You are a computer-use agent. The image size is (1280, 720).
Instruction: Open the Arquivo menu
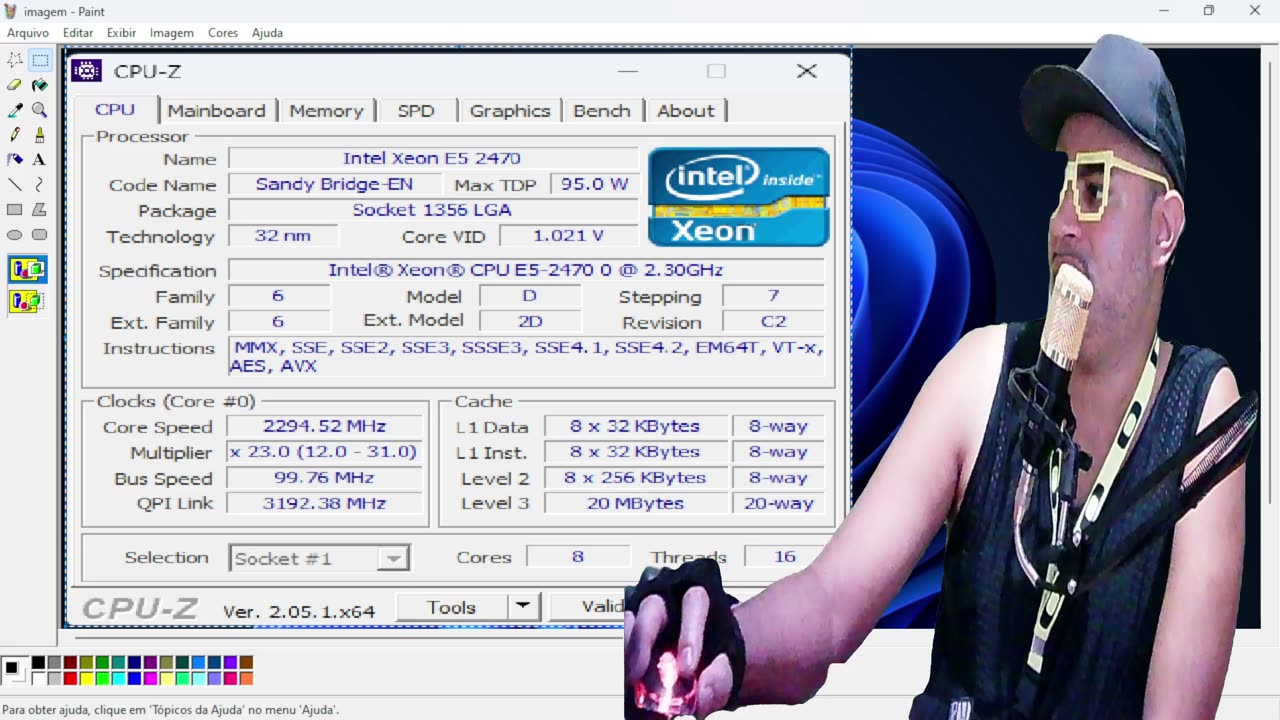[x=28, y=33]
